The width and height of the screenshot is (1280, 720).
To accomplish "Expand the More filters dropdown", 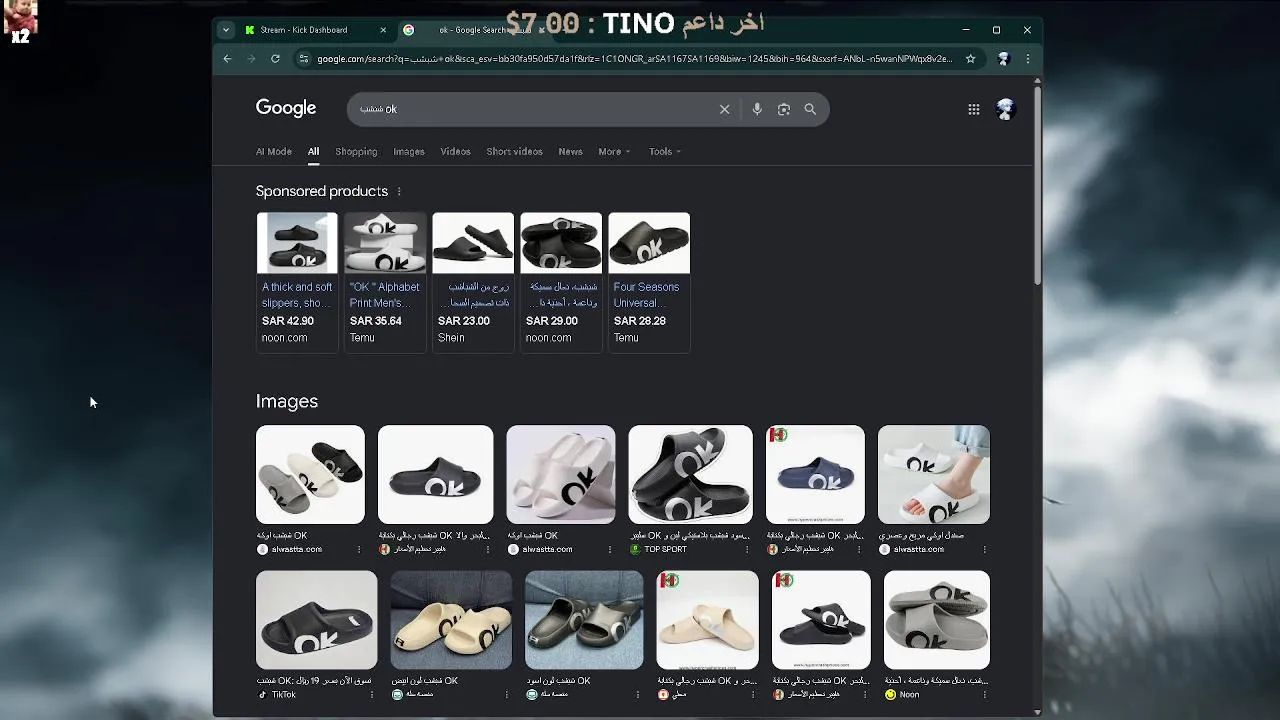I will [x=614, y=151].
